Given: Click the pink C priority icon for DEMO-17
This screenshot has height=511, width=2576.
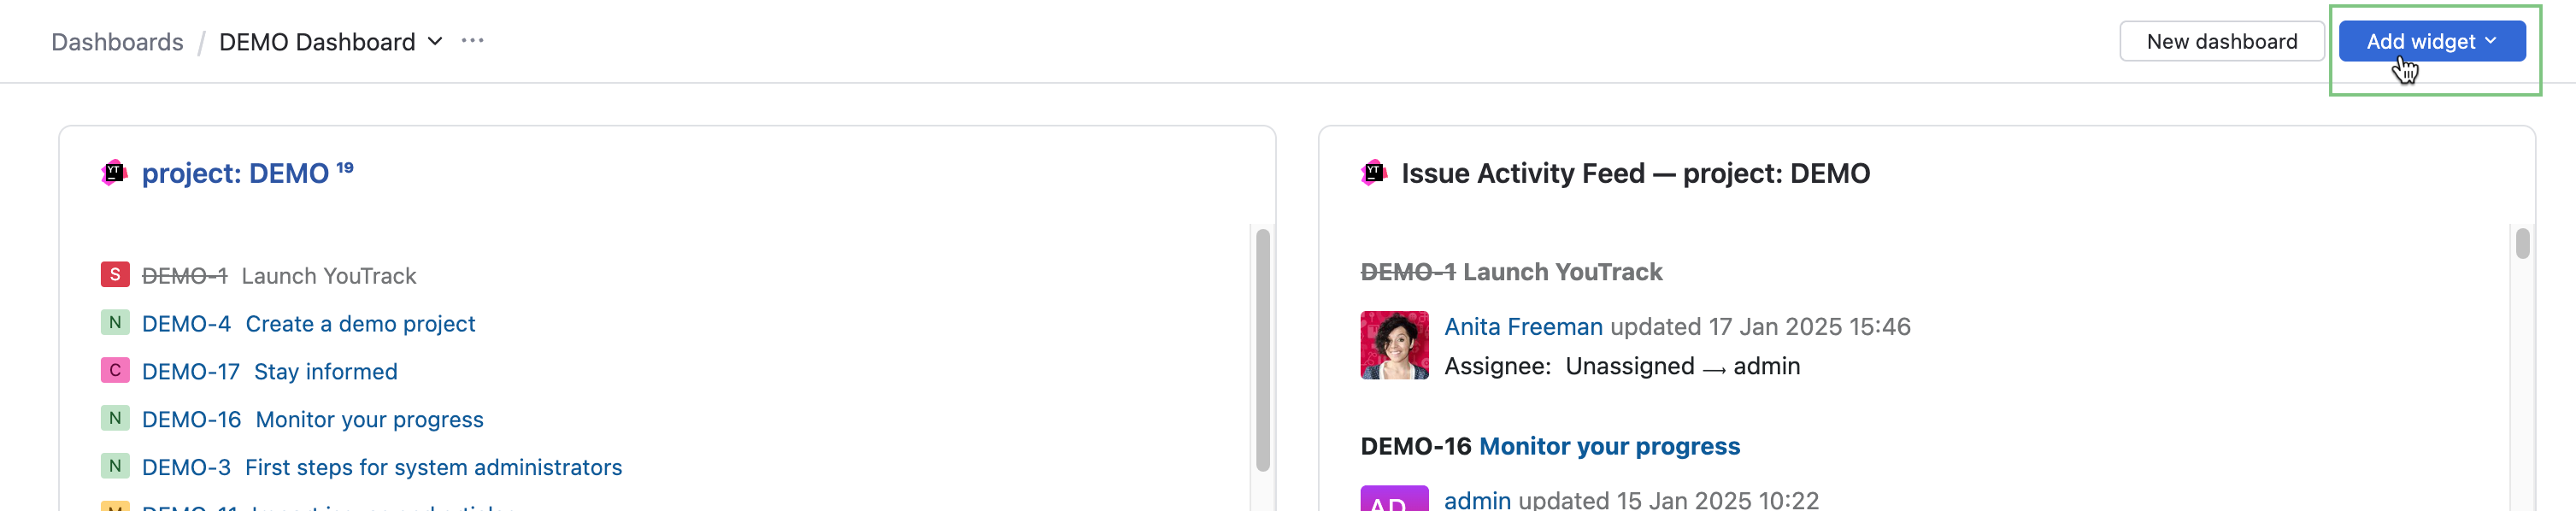Looking at the screenshot, I should tap(115, 371).
